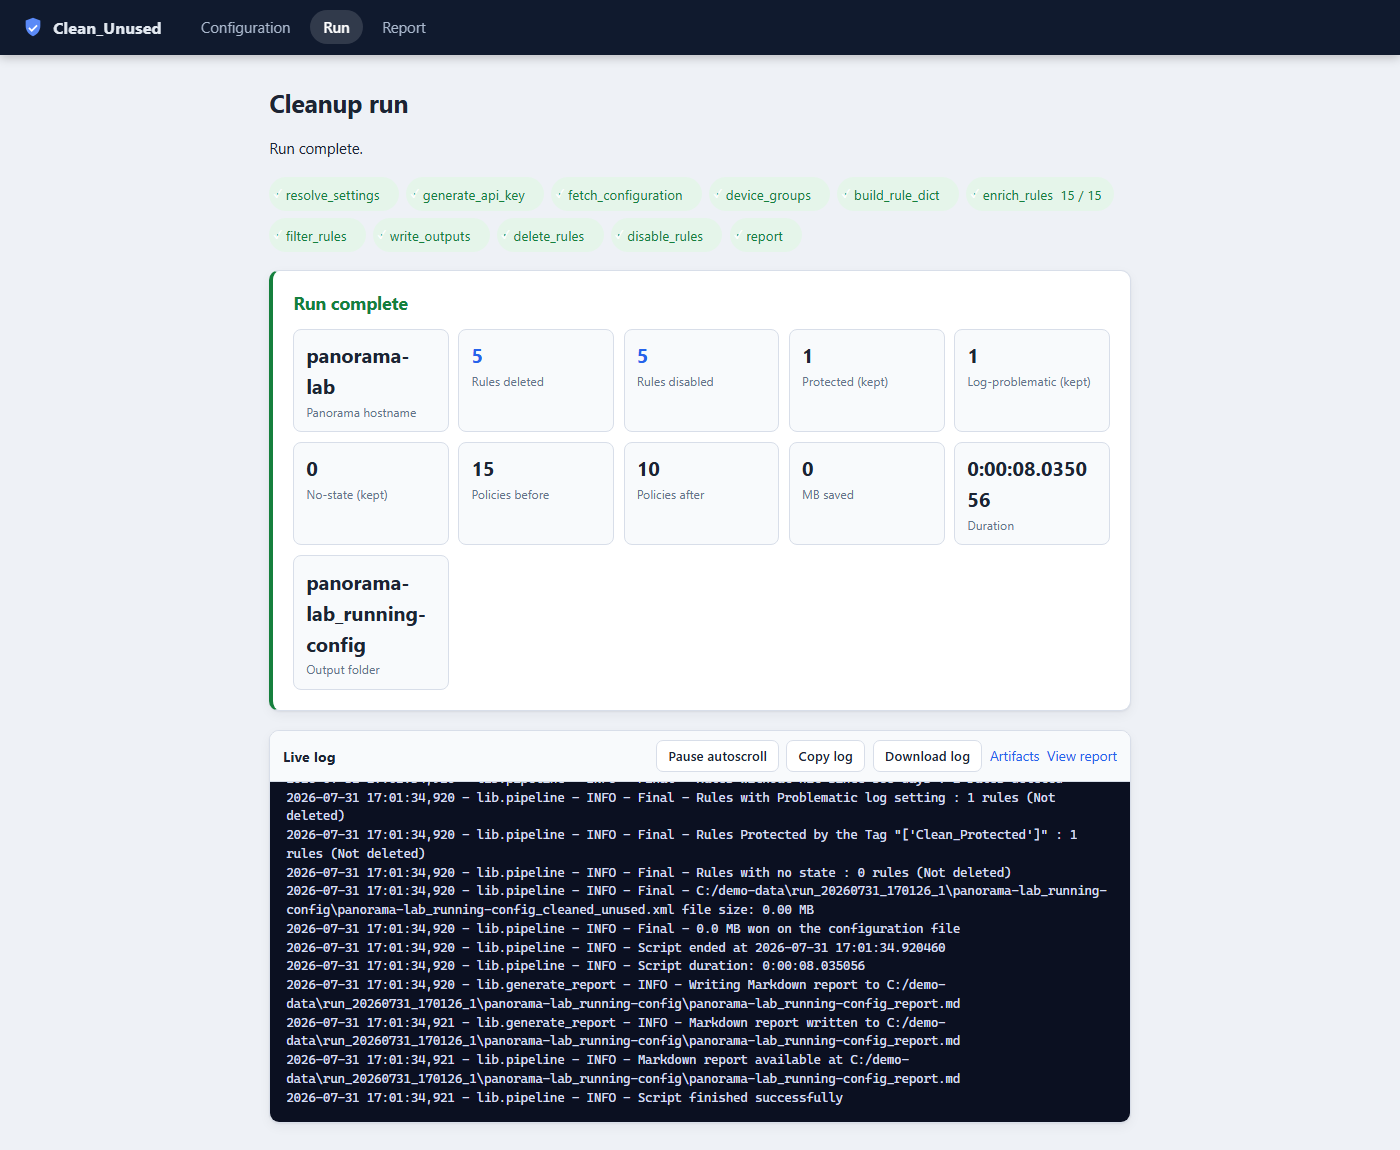
Task: Open the View report link
Action: (x=1082, y=757)
